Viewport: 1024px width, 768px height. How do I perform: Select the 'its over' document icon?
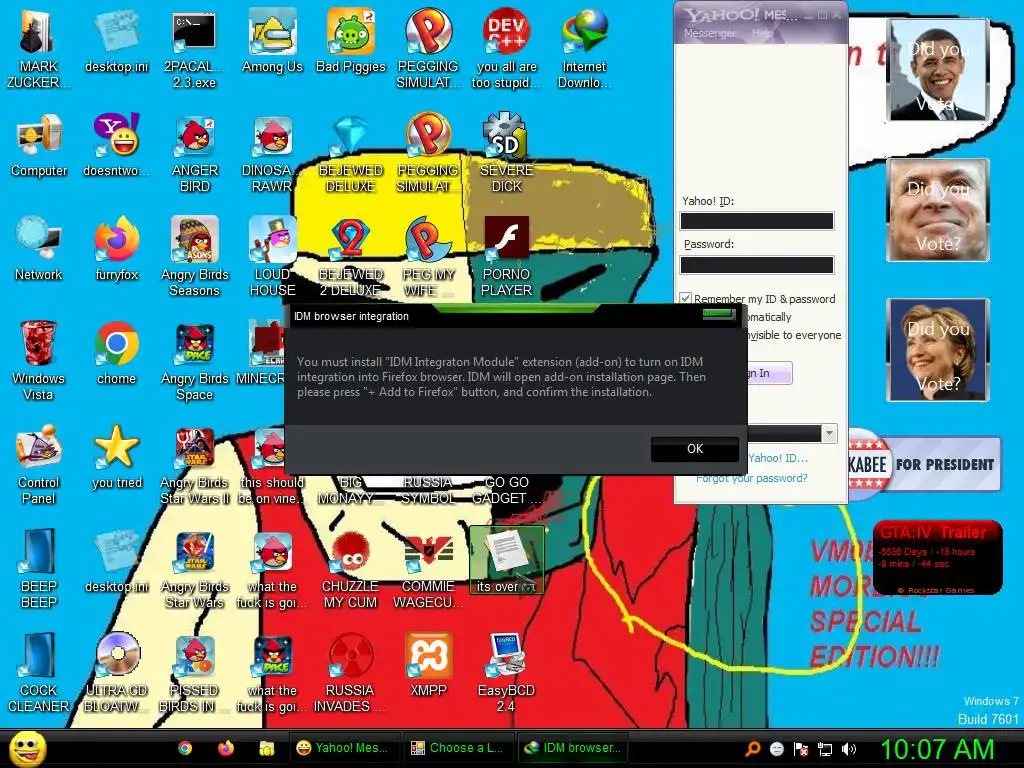507,560
